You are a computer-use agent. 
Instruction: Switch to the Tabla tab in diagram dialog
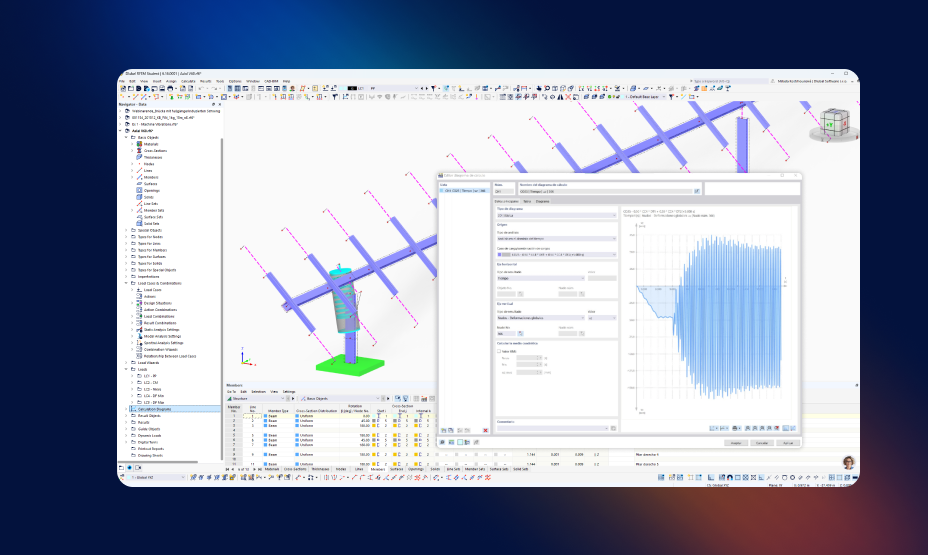click(527, 201)
